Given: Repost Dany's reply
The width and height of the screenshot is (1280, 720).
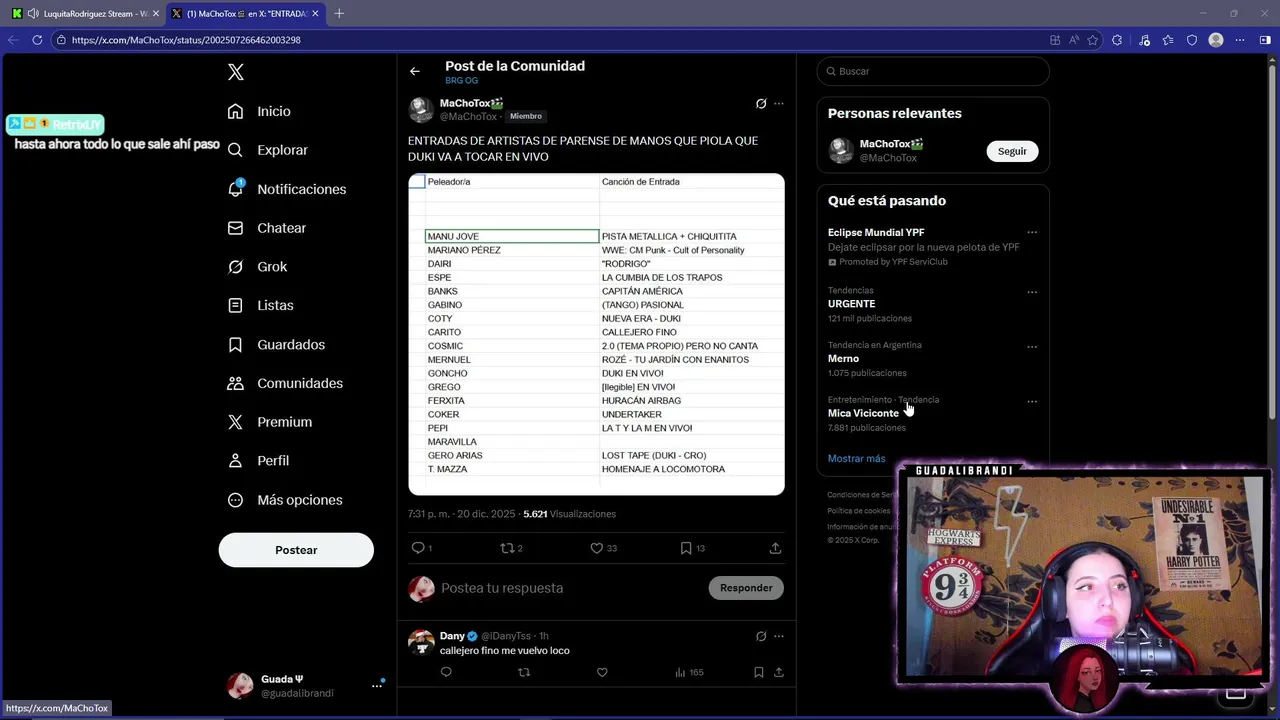Looking at the screenshot, I should click(524, 672).
